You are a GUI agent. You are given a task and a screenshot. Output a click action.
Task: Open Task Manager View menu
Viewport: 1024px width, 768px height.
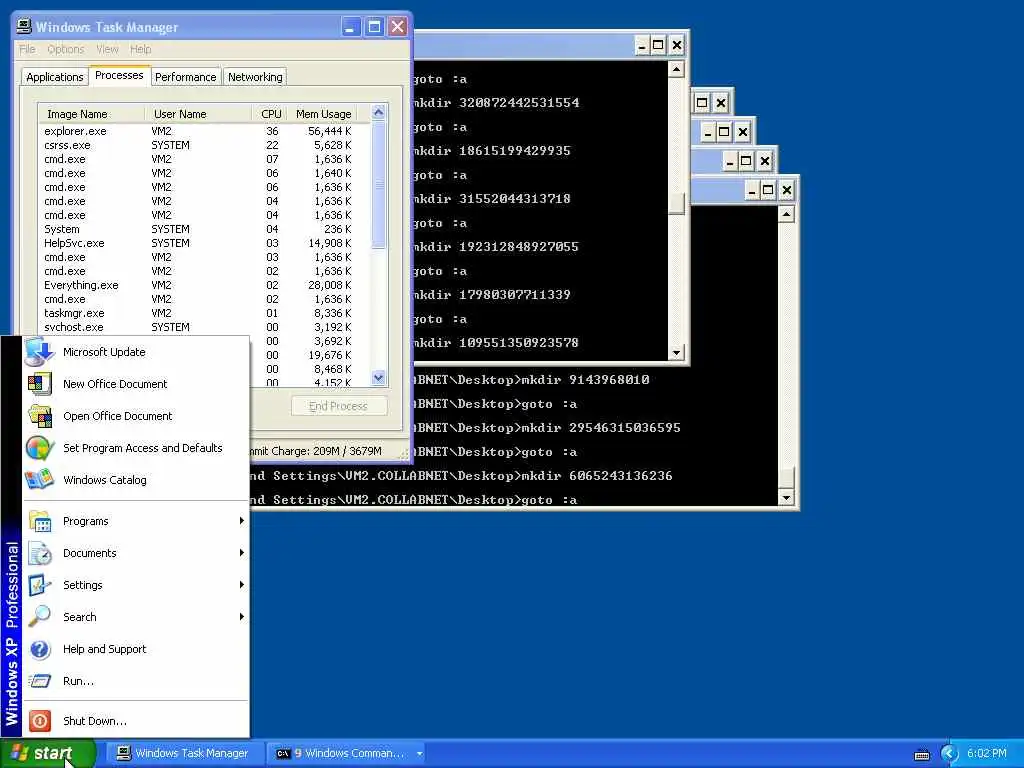tap(107, 49)
